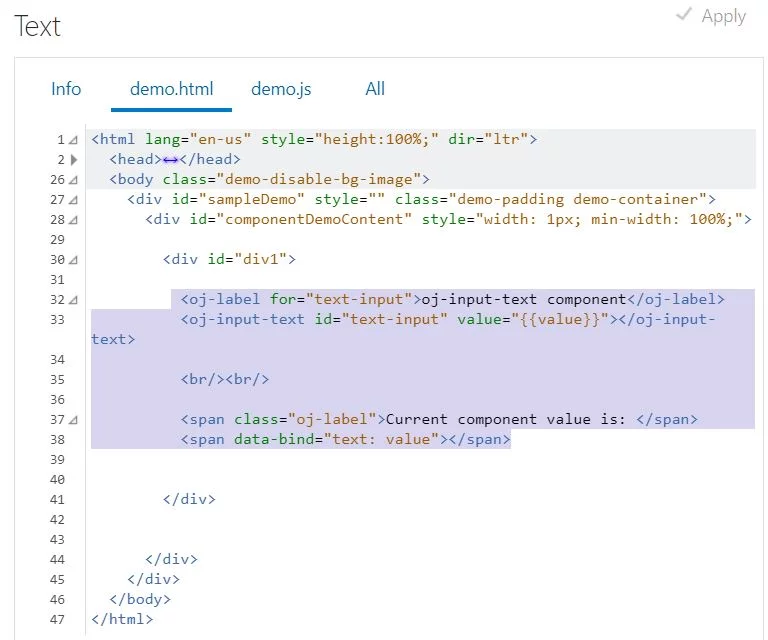This screenshot has width=768, height=640.
Task: Click line number 33 in the gutter
Action: point(57,320)
